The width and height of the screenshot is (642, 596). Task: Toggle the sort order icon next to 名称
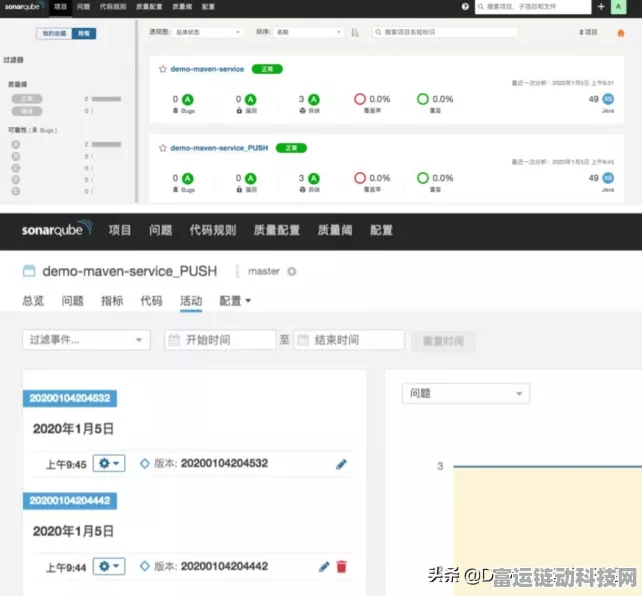355,32
